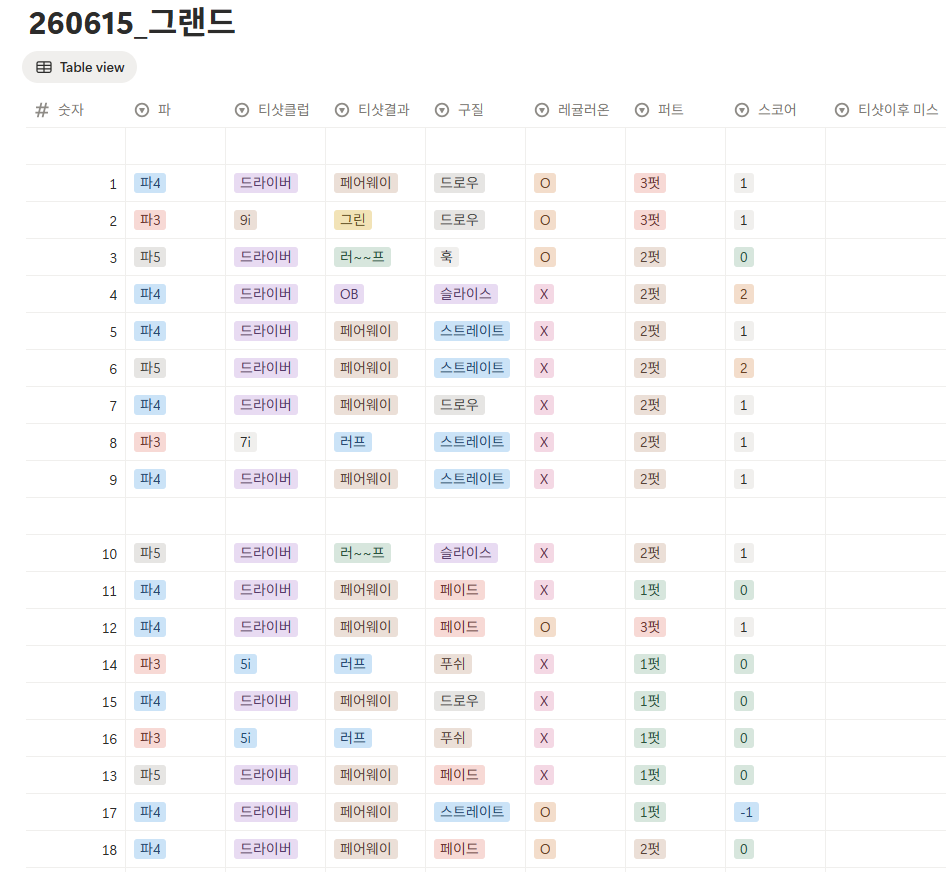
Task: Open the 스코어 column header menu
Action: (776, 110)
